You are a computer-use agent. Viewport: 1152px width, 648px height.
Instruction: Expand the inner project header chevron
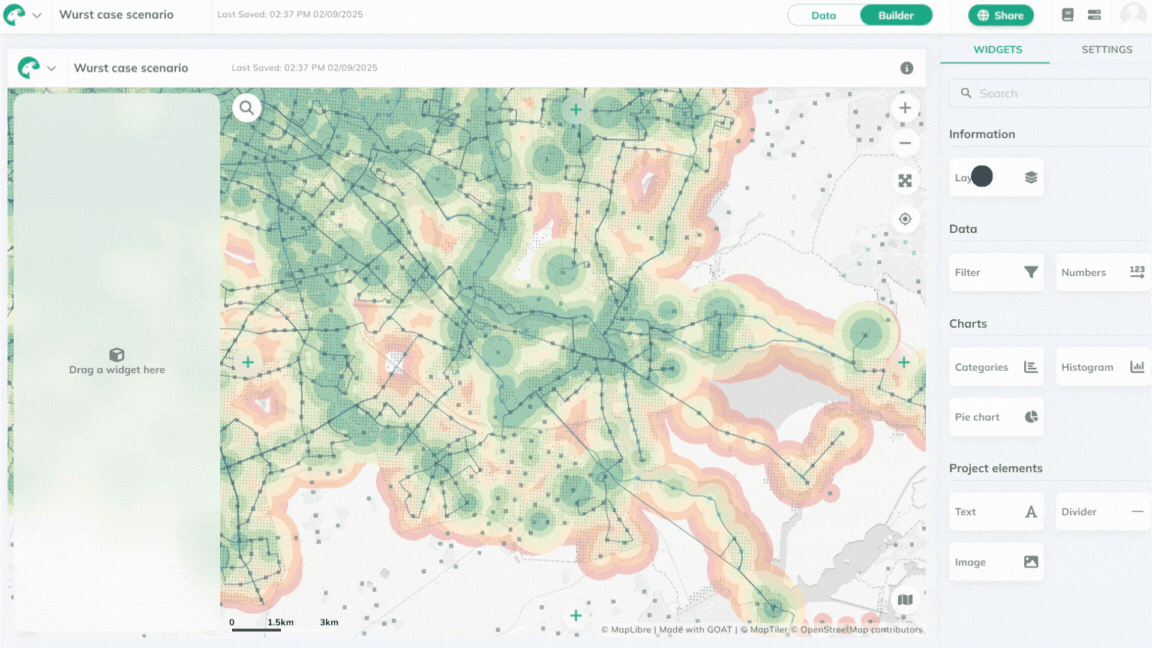51,68
